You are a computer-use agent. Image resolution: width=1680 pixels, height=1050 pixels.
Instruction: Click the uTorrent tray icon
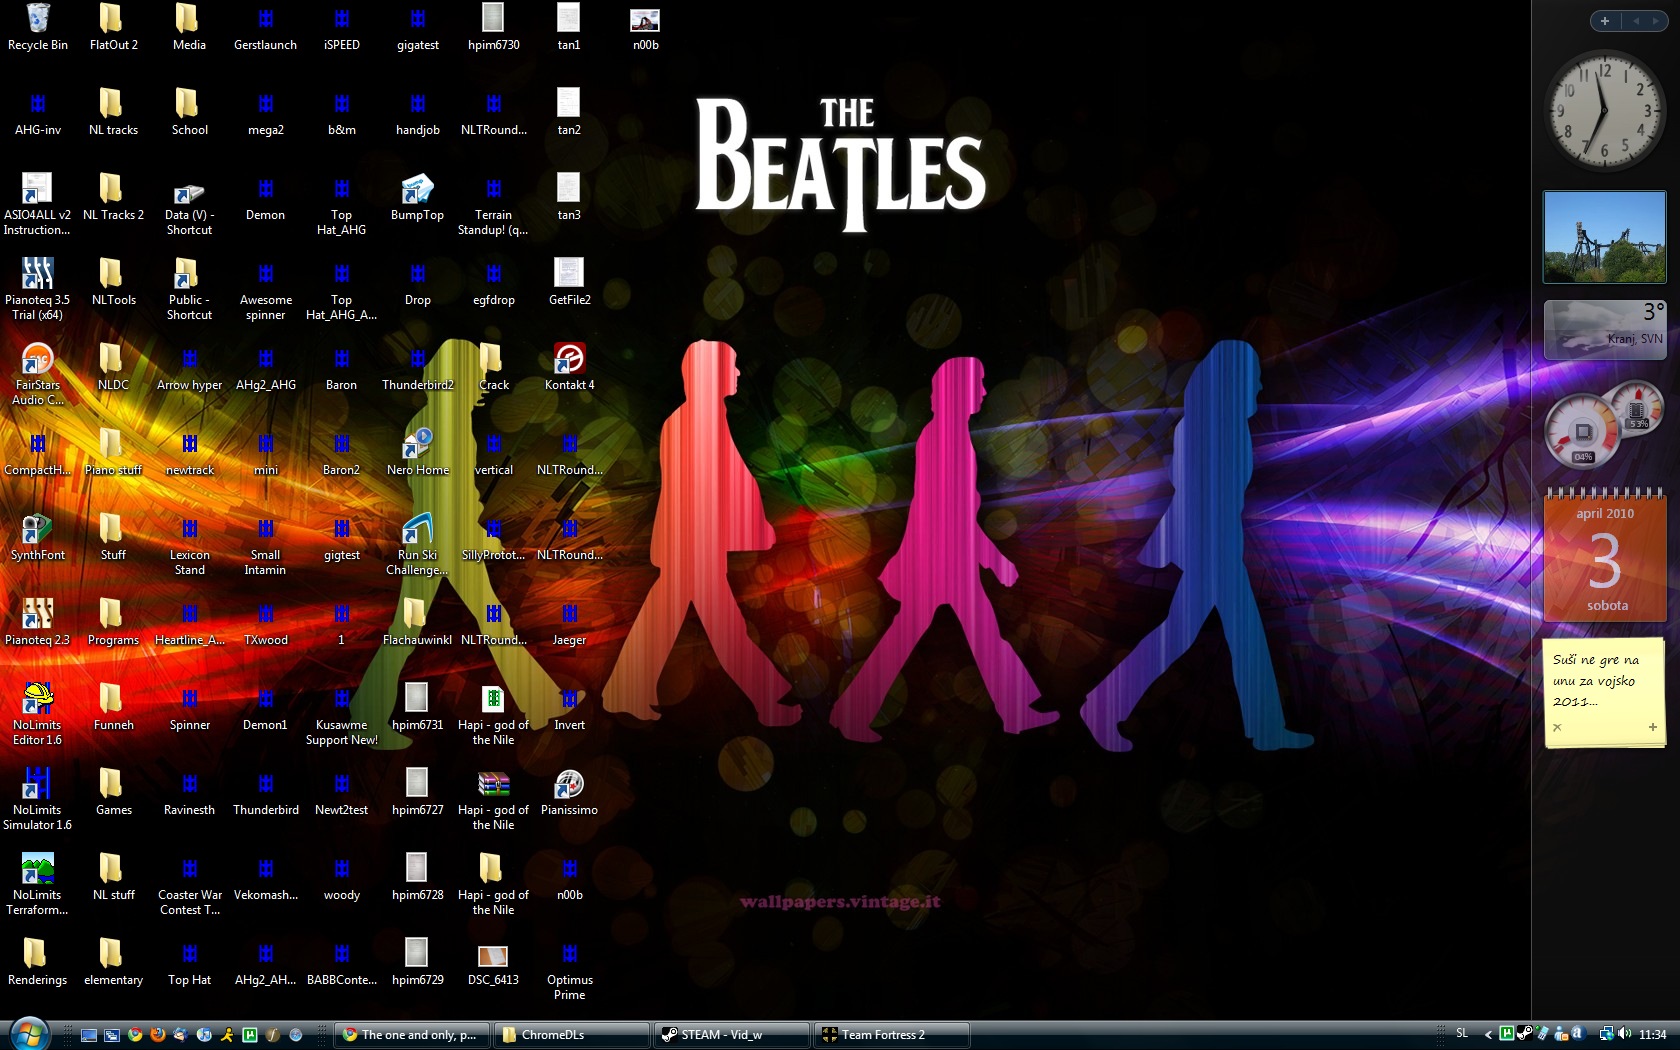click(x=1507, y=1033)
